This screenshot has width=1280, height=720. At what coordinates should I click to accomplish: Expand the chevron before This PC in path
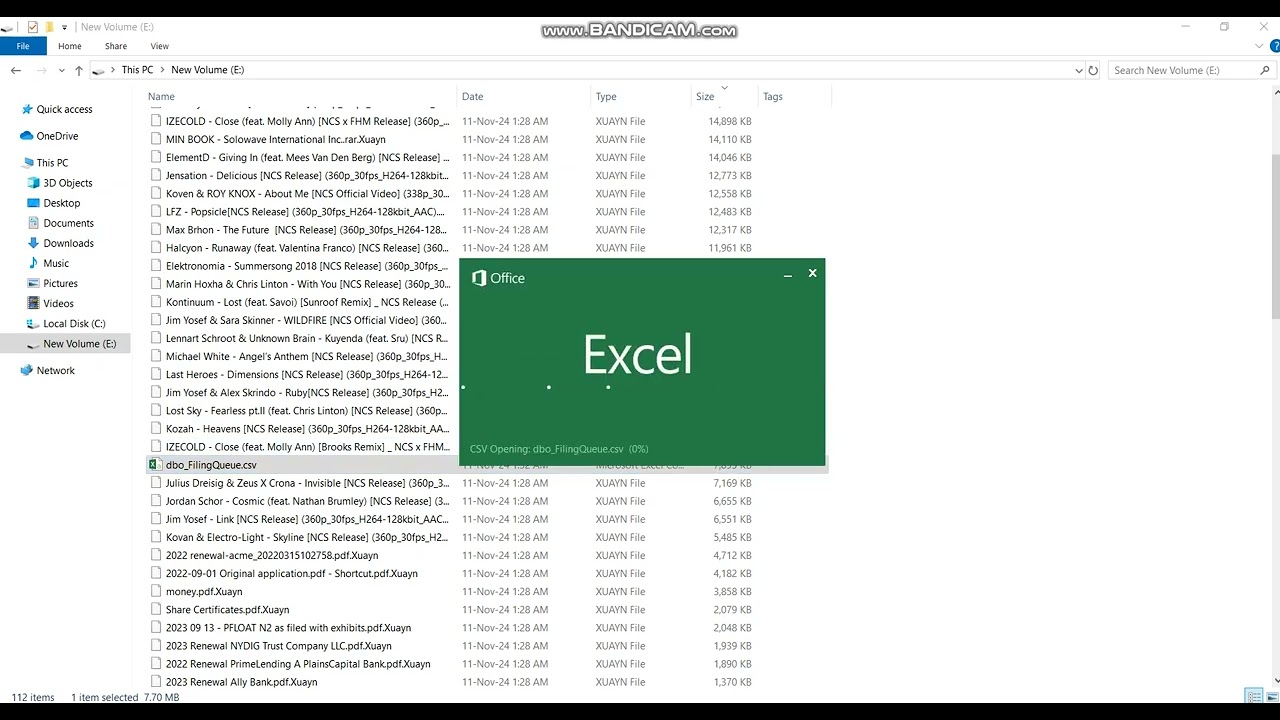pyautogui.click(x=112, y=70)
